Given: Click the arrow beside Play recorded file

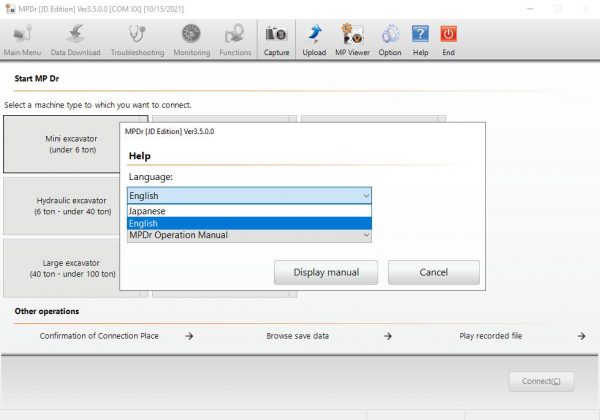Looking at the screenshot, I should [x=582, y=336].
